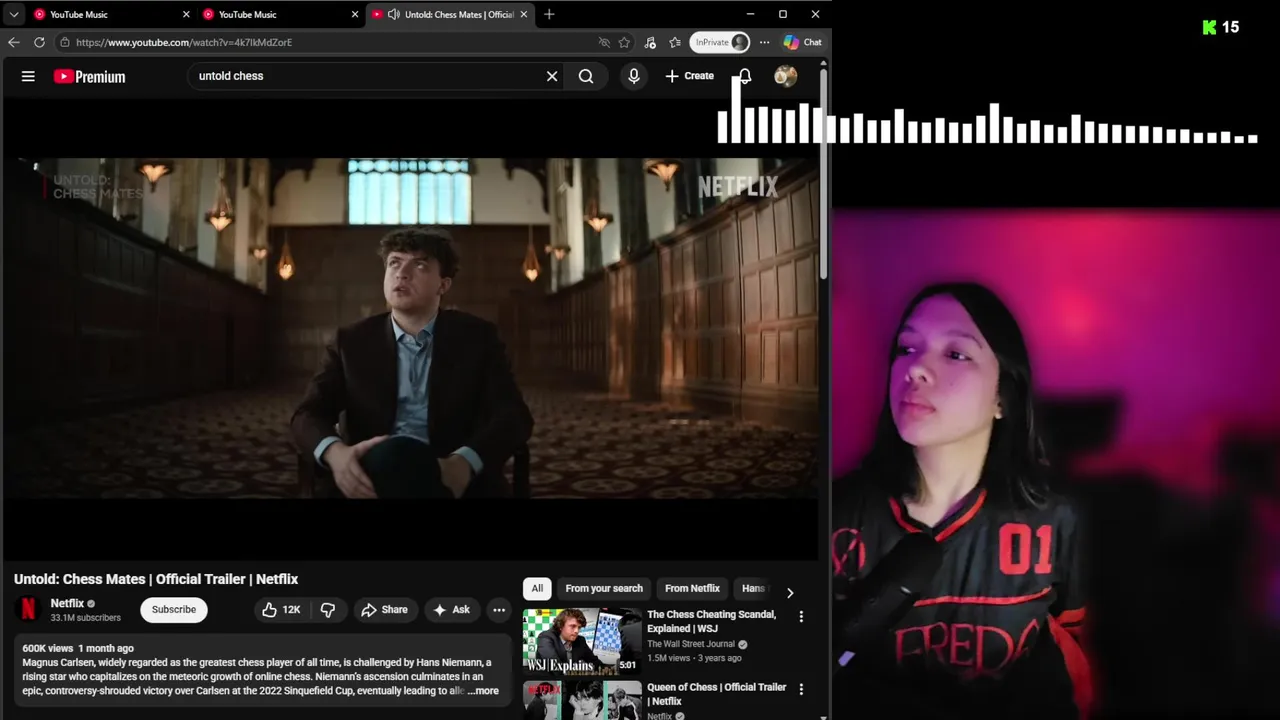View site information lock icon
Screen dimensions: 1280x720
click(x=64, y=42)
